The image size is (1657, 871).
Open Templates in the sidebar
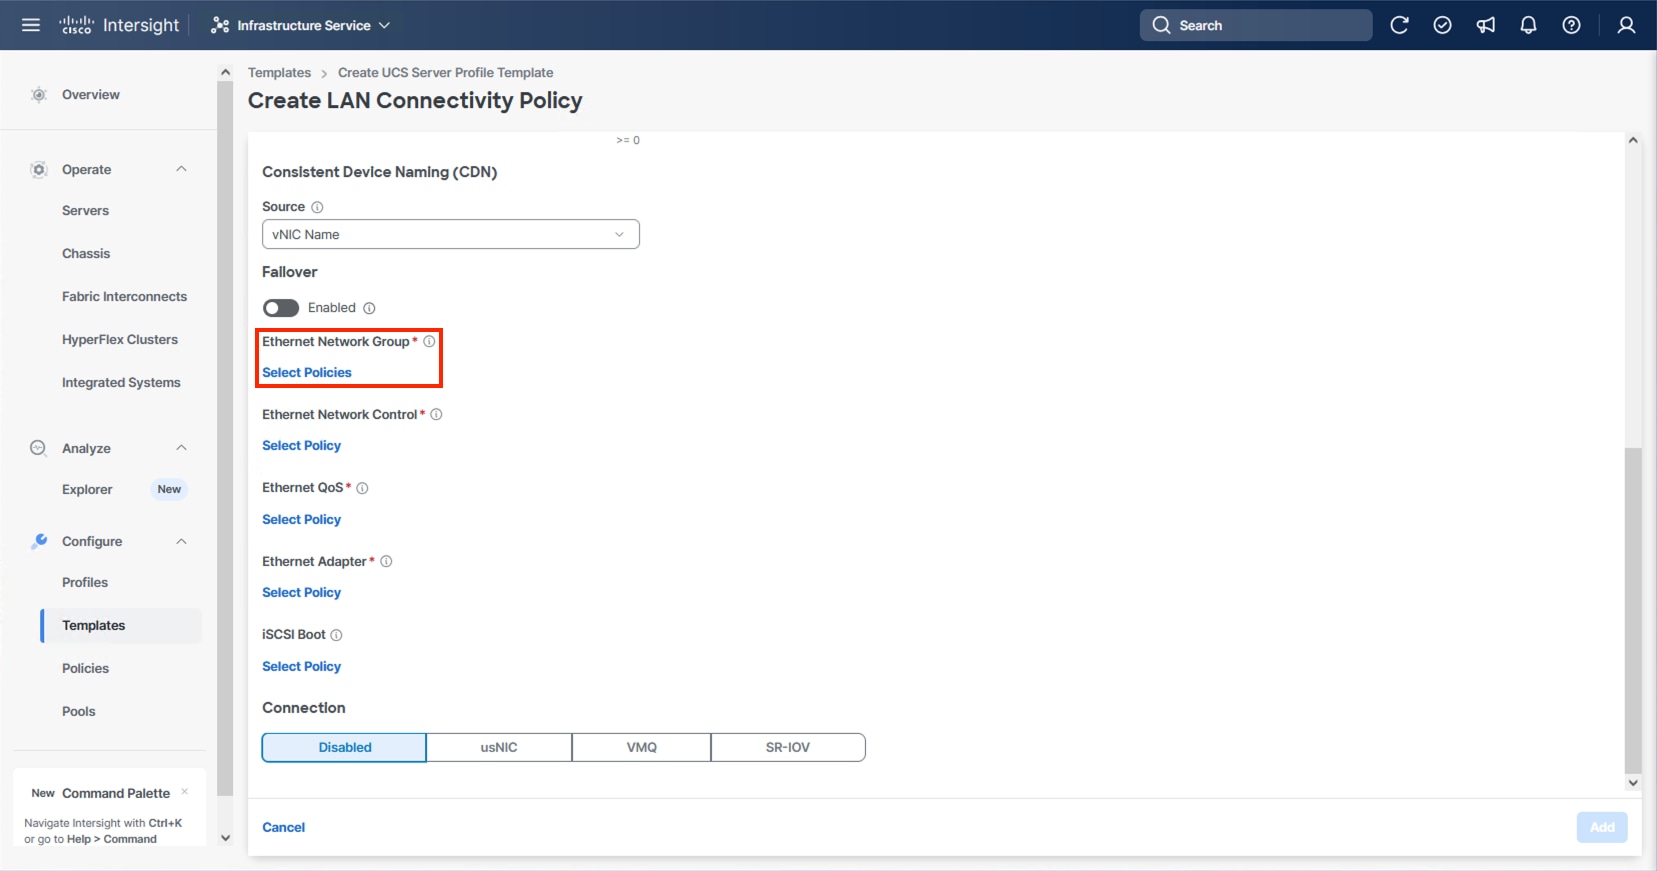pyautogui.click(x=121, y=626)
